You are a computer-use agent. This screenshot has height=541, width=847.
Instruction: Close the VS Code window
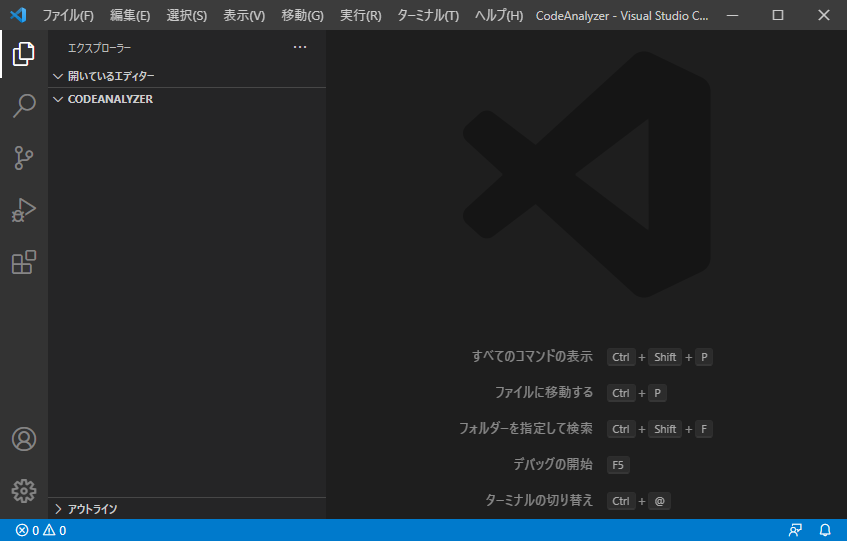pos(824,15)
